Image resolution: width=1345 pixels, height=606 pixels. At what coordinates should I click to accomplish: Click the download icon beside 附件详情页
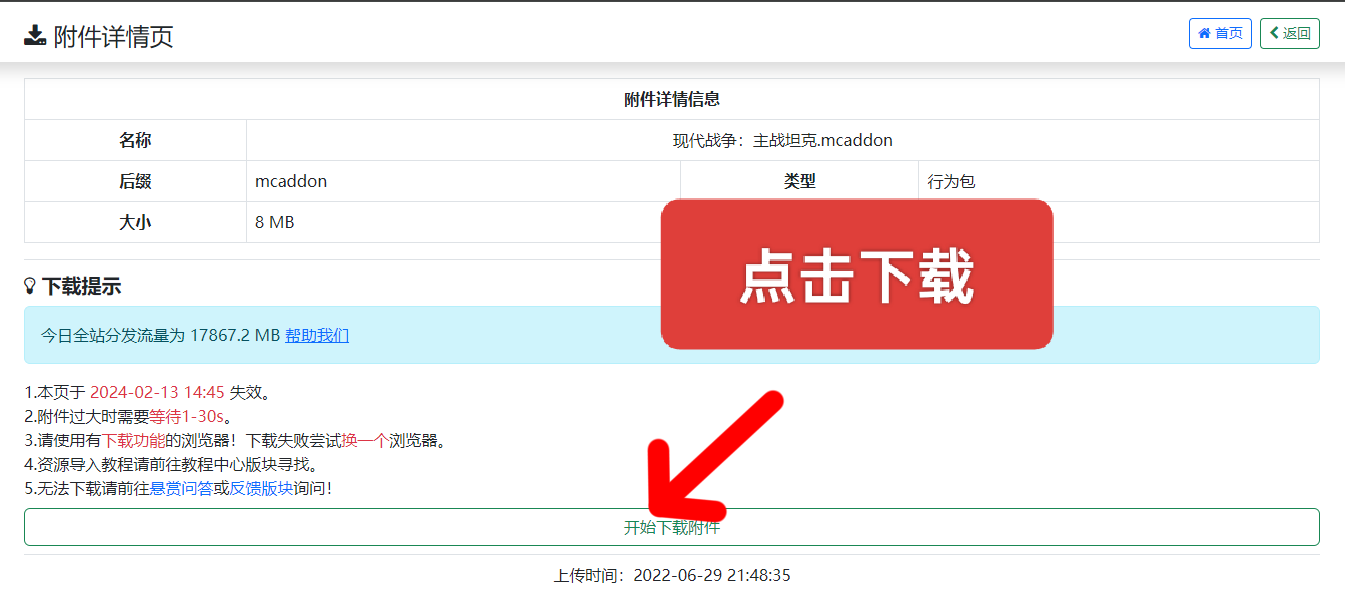pos(35,36)
